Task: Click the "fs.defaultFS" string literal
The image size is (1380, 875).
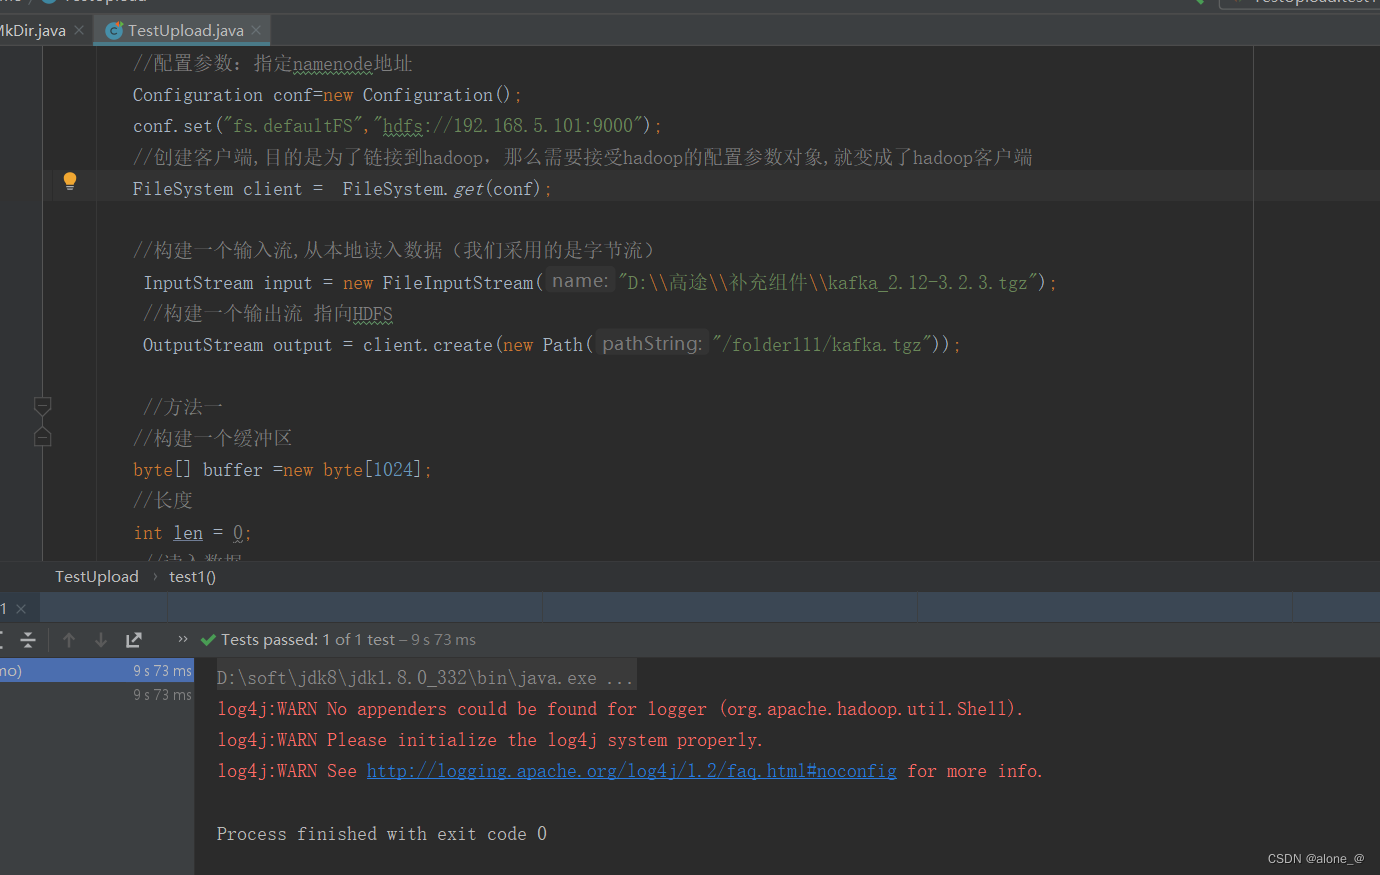Action: click(x=293, y=126)
